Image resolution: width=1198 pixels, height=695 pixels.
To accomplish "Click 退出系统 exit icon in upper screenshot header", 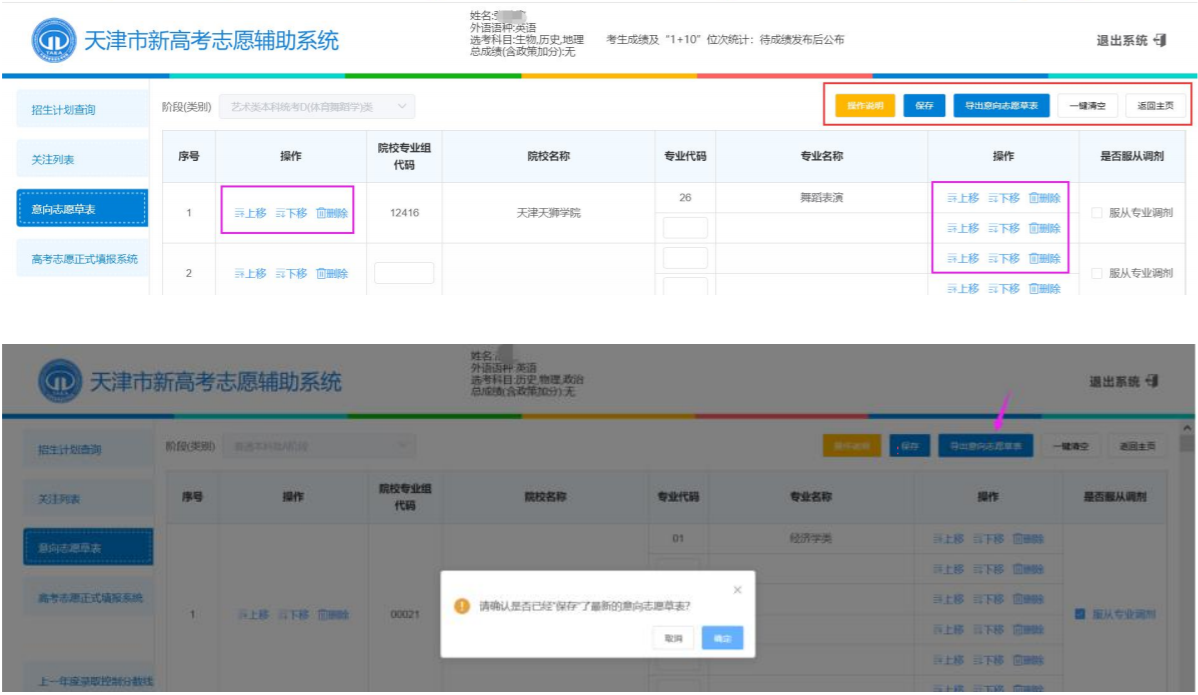I will [1160, 40].
